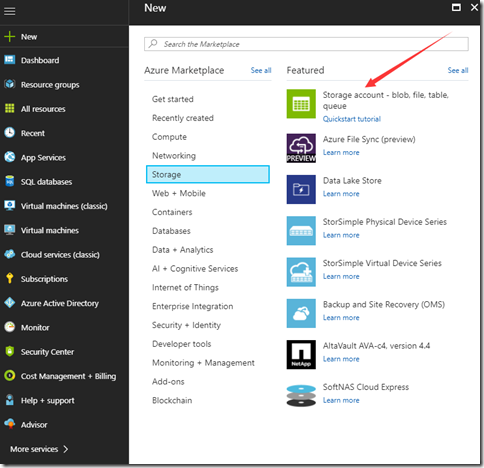Focus the Search the Marketplace field

pos(306,44)
